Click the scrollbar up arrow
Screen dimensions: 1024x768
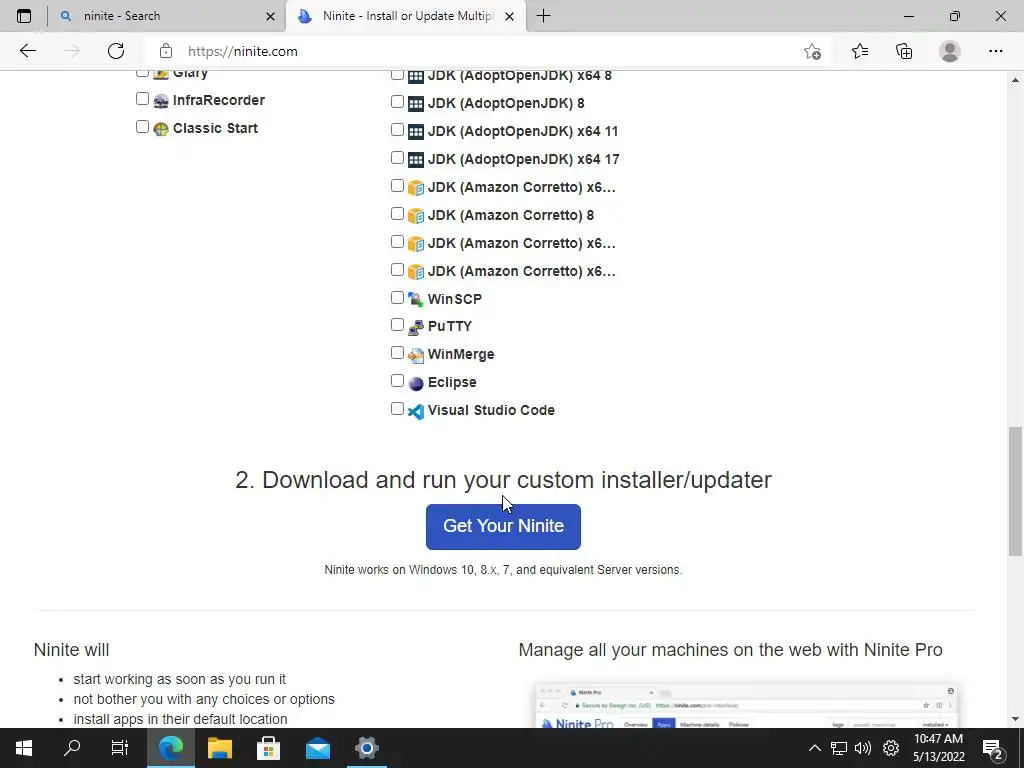(1015, 80)
